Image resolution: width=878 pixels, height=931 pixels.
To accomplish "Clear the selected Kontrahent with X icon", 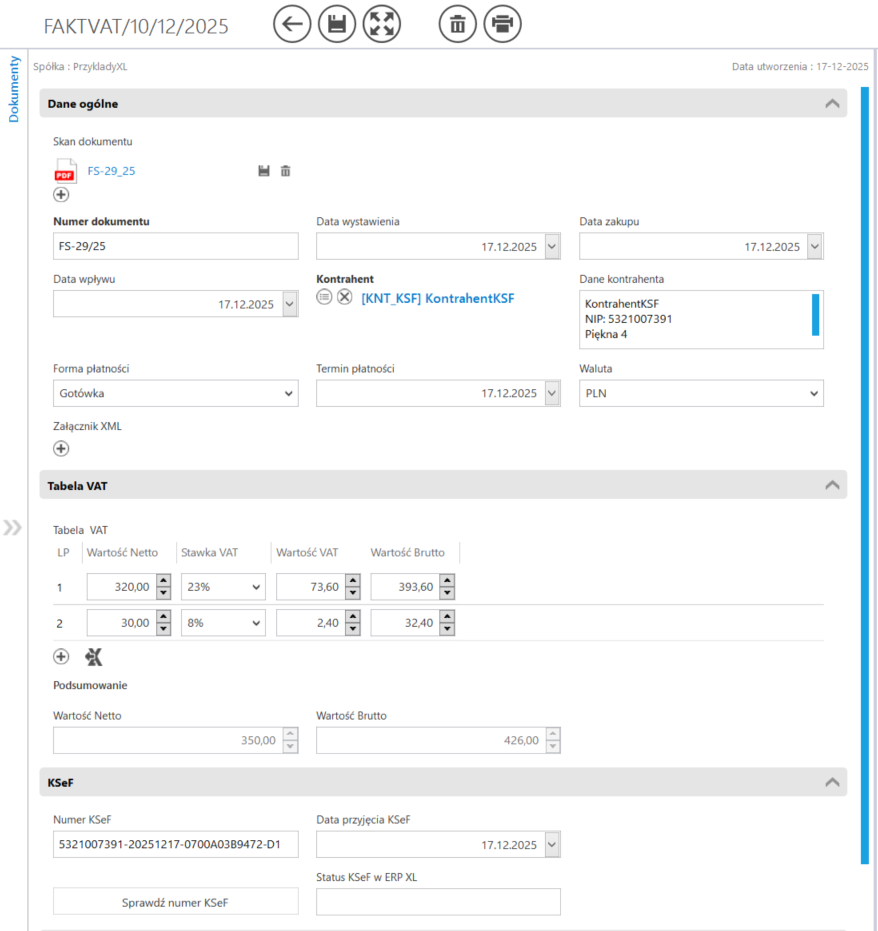I will 345,297.
